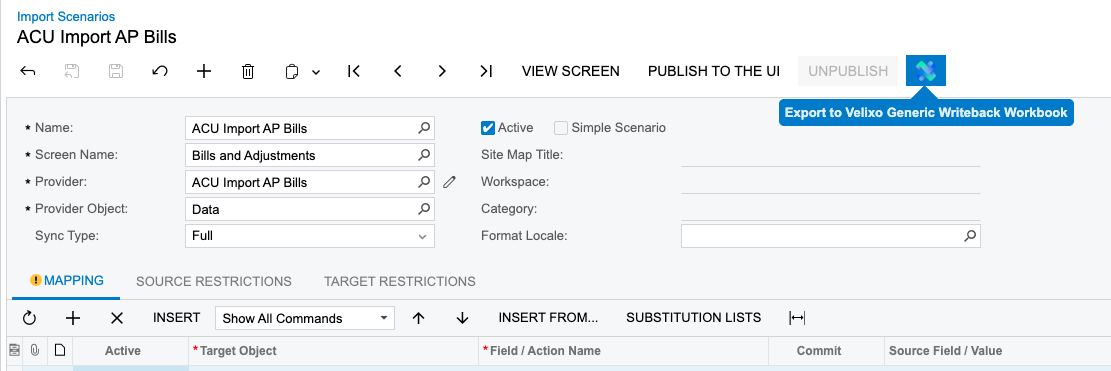This screenshot has height=371, width=1111.
Task: Switch to the Source Restrictions tab
Action: tap(214, 281)
